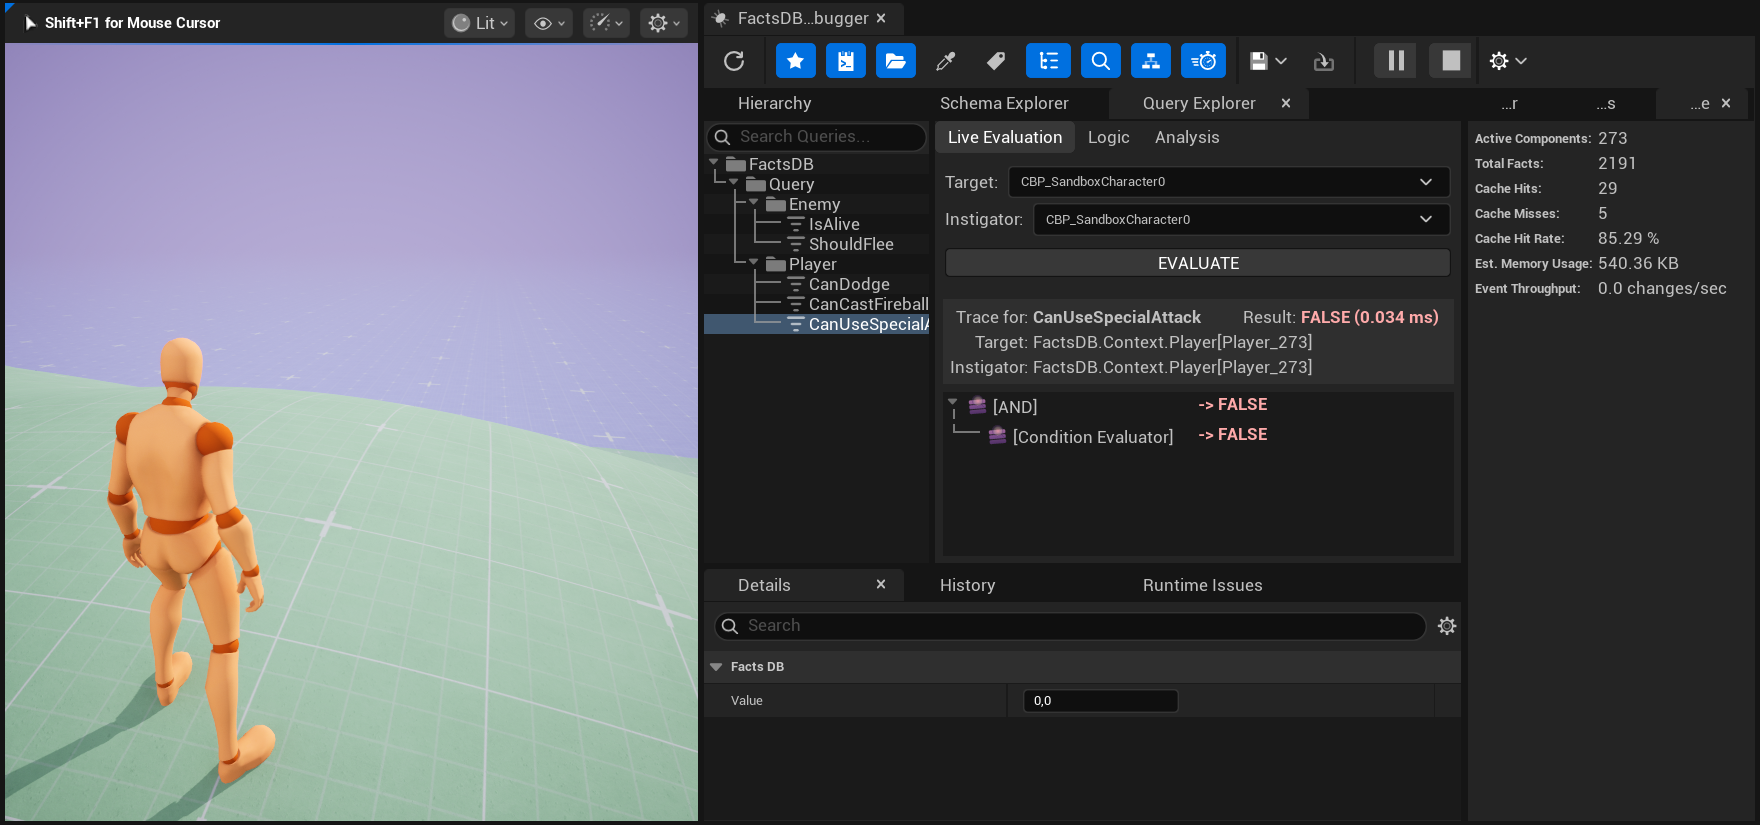Click the Value field showing 0,0
Image resolution: width=1760 pixels, height=825 pixels.
(x=1100, y=701)
